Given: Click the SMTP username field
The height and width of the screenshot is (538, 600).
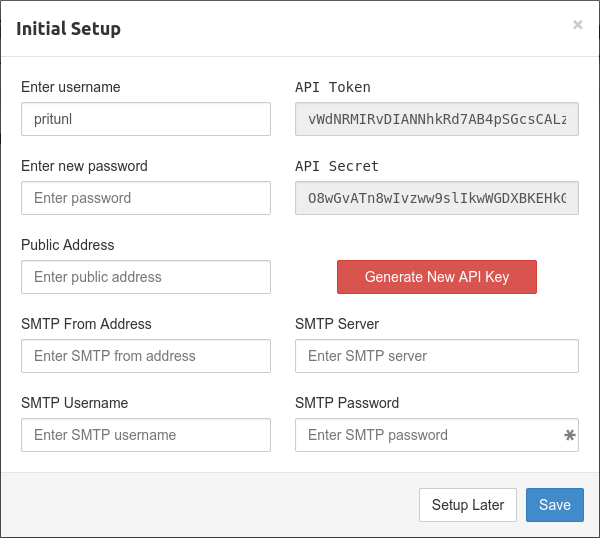Looking at the screenshot, I should pos(146,435).
